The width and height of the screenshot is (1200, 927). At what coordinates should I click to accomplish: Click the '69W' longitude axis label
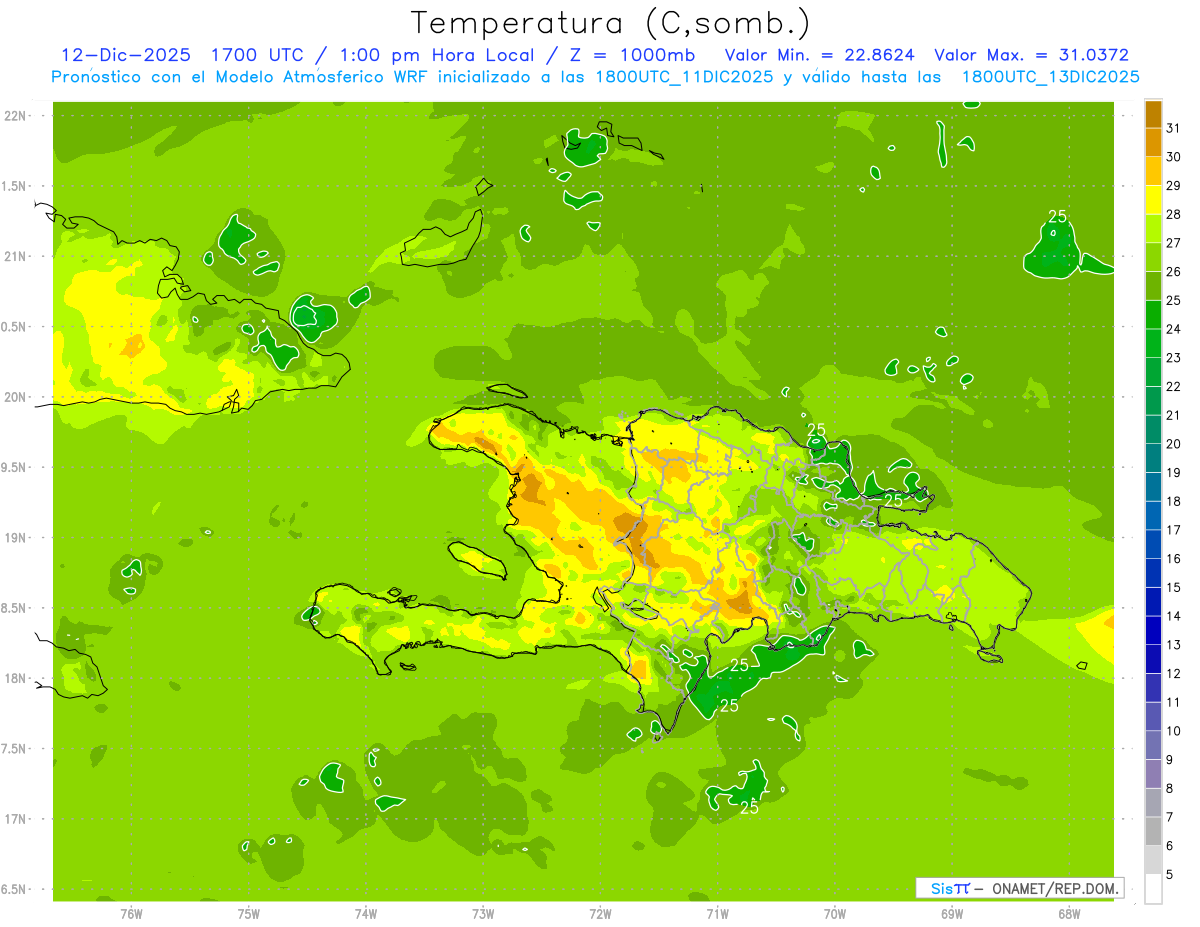coord(952,914)
